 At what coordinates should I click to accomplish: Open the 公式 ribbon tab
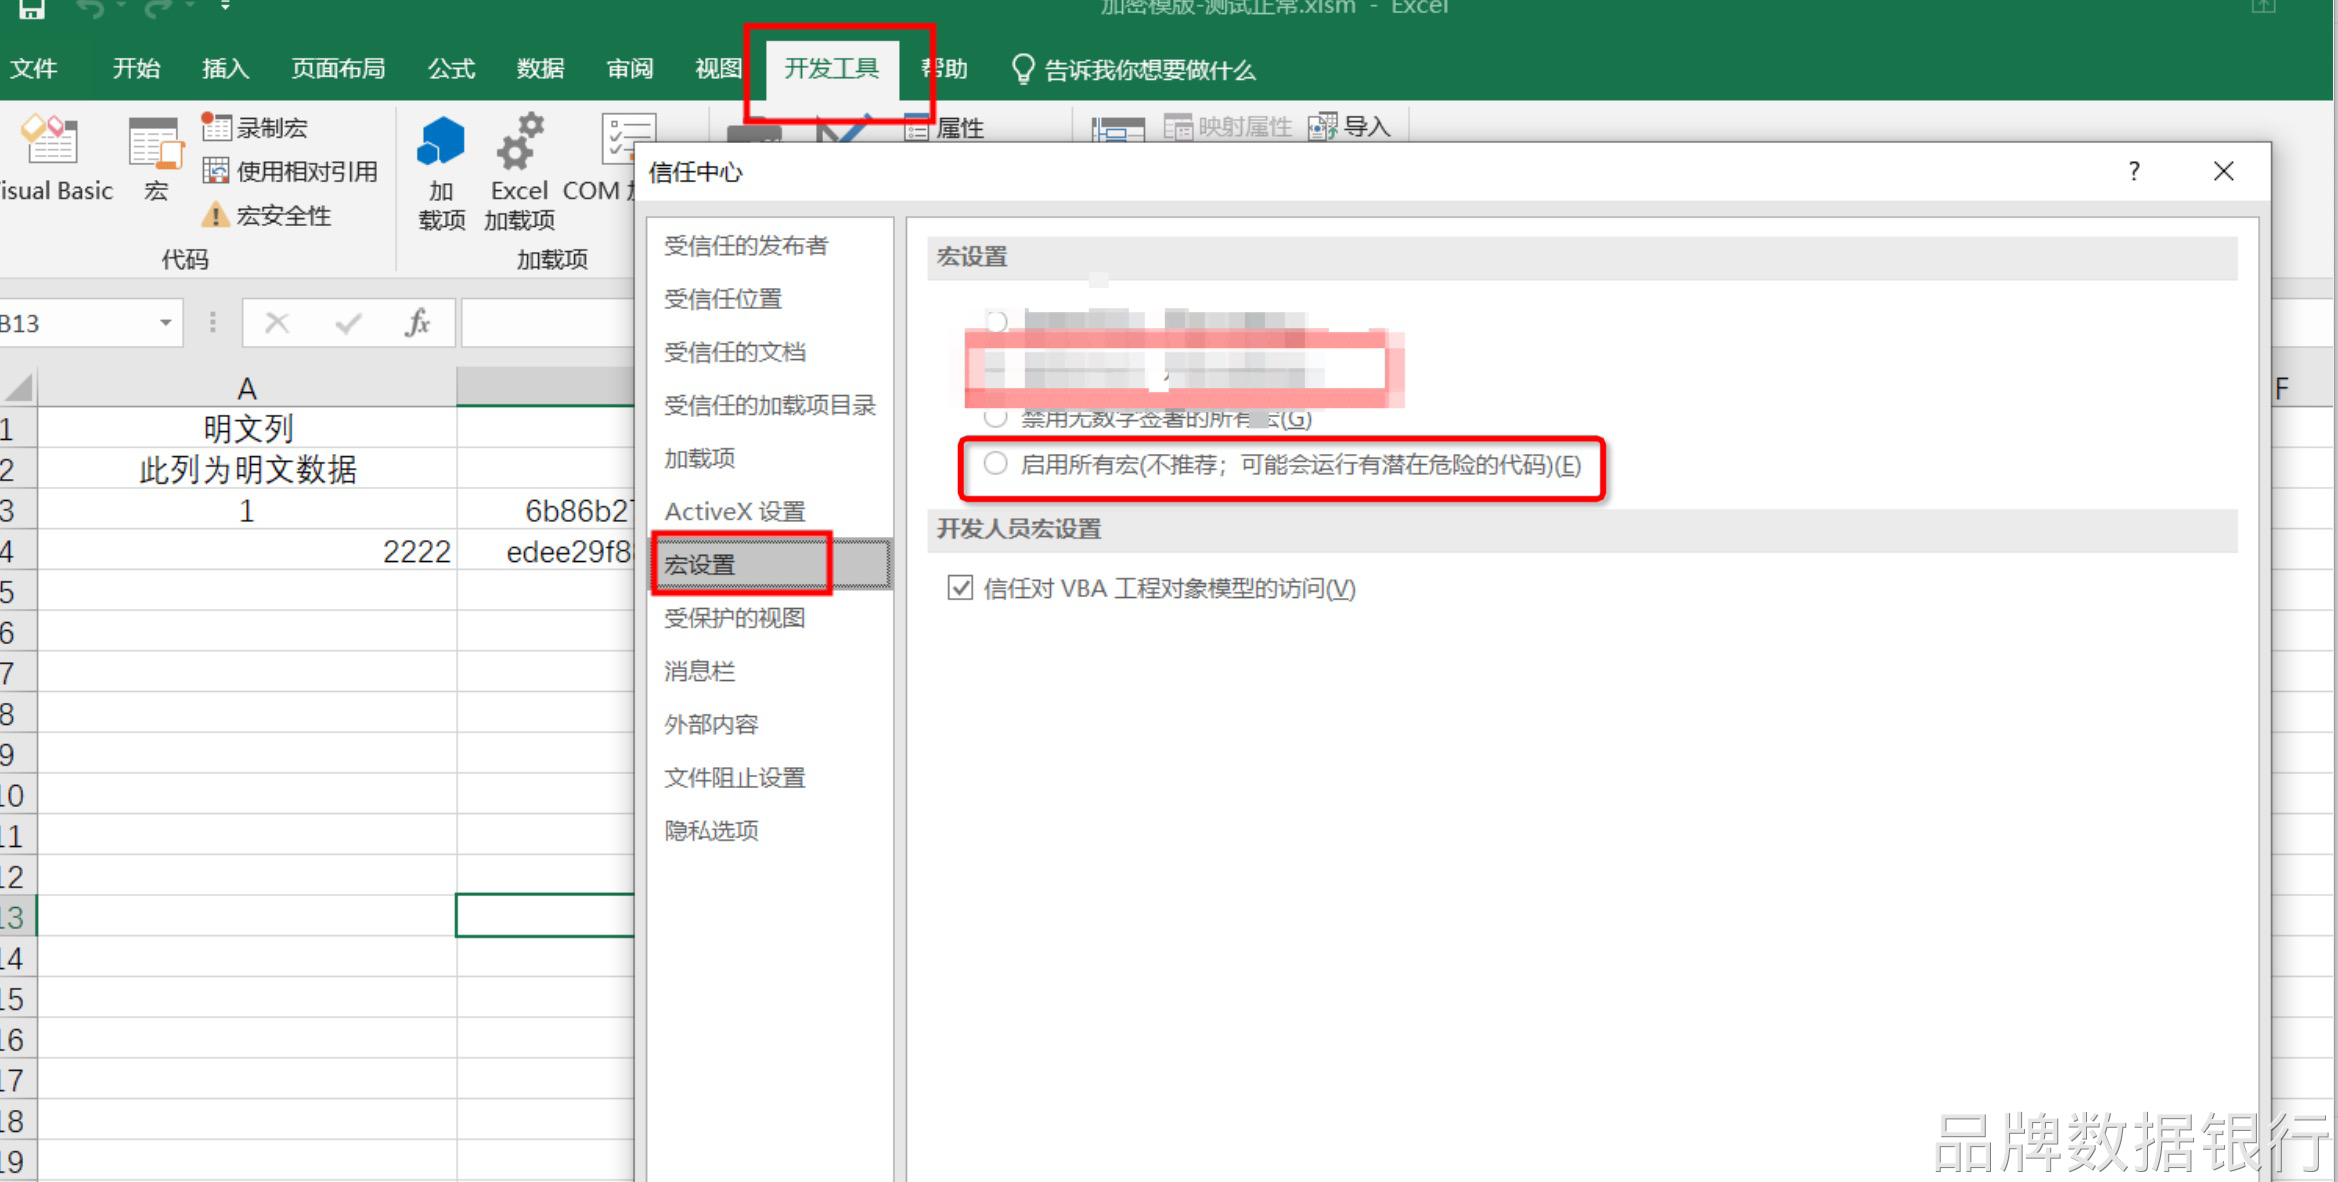[451, 69]
